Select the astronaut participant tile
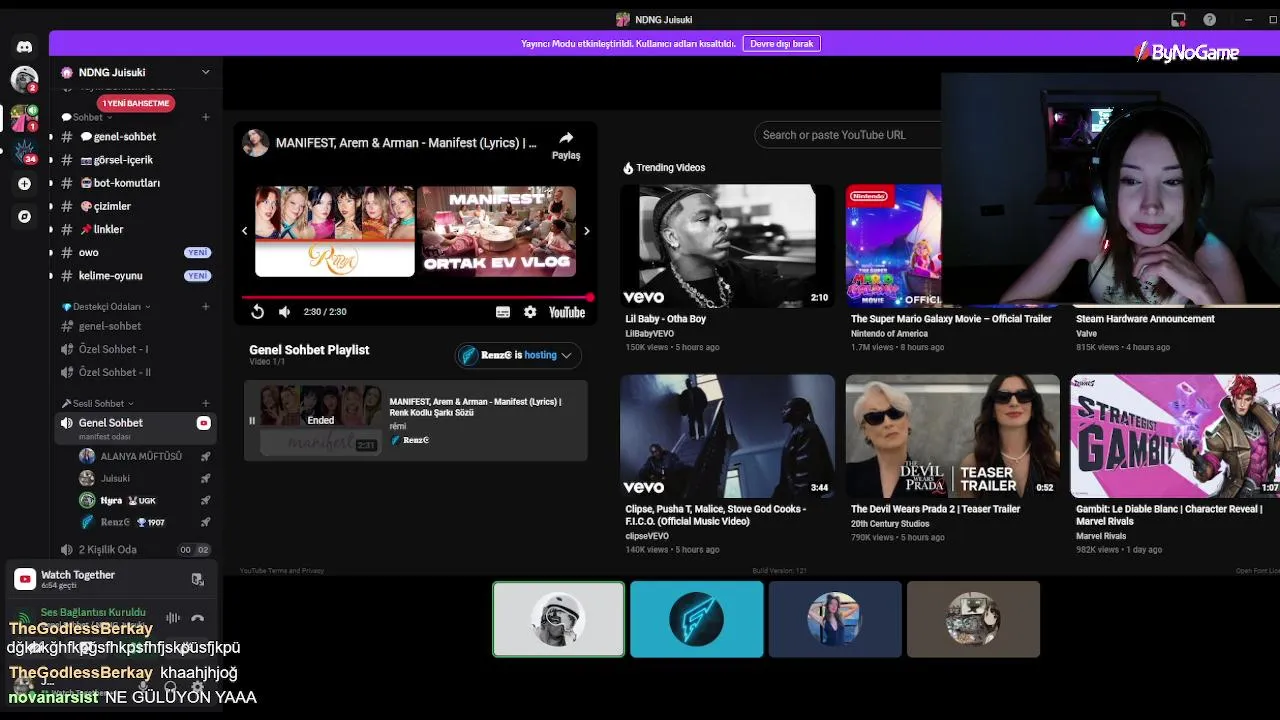Image resolution: width=1280 pixels, height=720 pixels. point(558,619)
